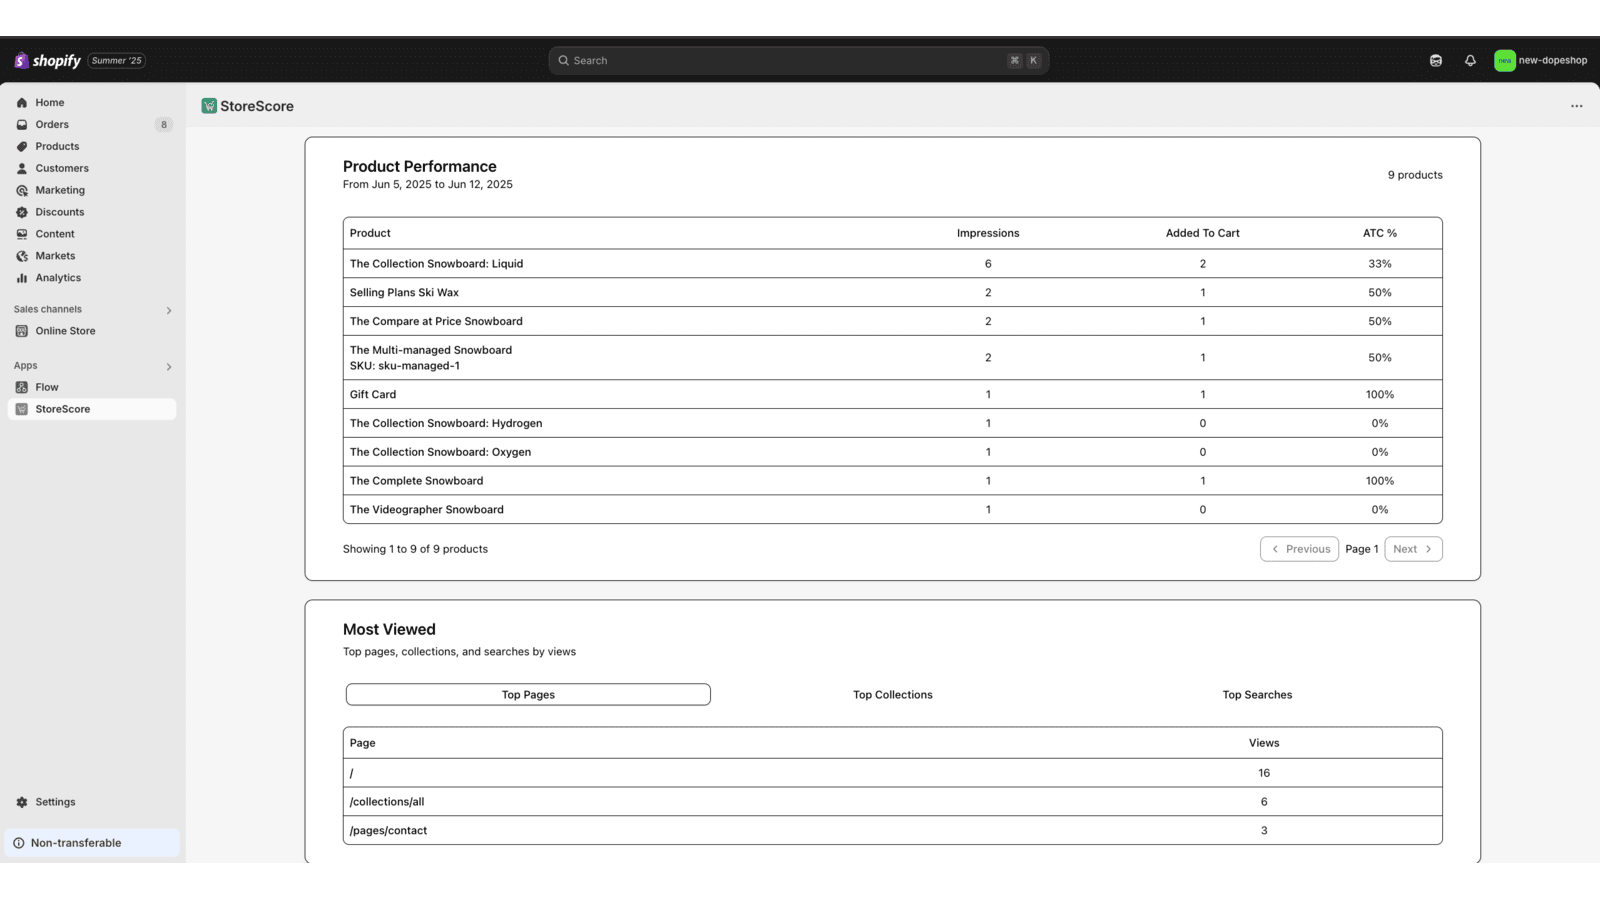Click the Product column header
This screenshot has width=1600, height=900.
point(370,233)
